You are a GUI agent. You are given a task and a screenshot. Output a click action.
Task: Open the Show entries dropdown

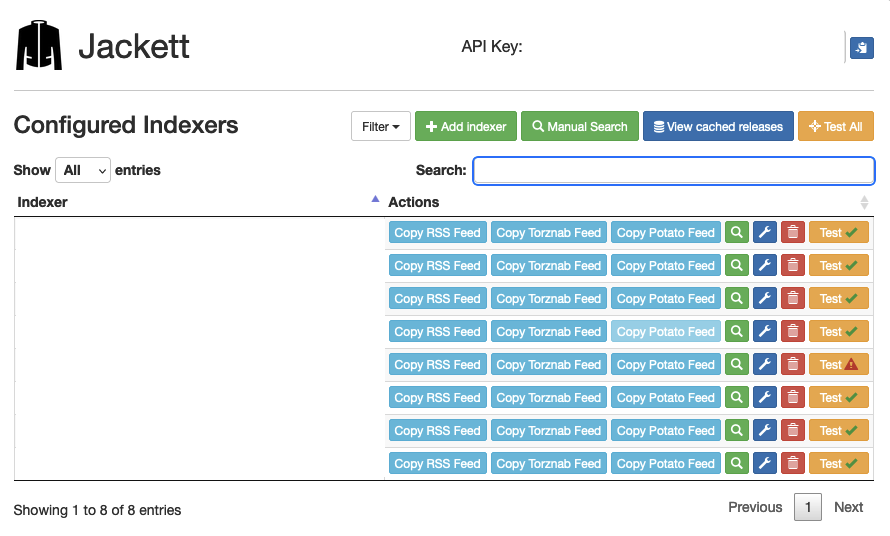click(83, 170)
